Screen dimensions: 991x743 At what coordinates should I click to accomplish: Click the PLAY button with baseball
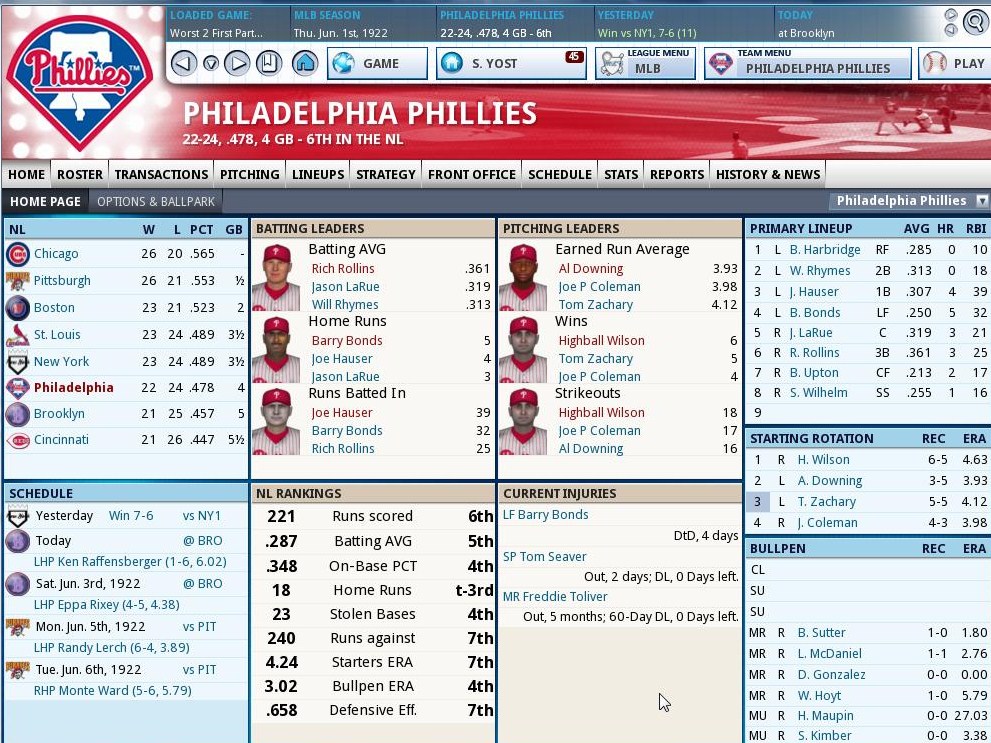tap(956, 64)
